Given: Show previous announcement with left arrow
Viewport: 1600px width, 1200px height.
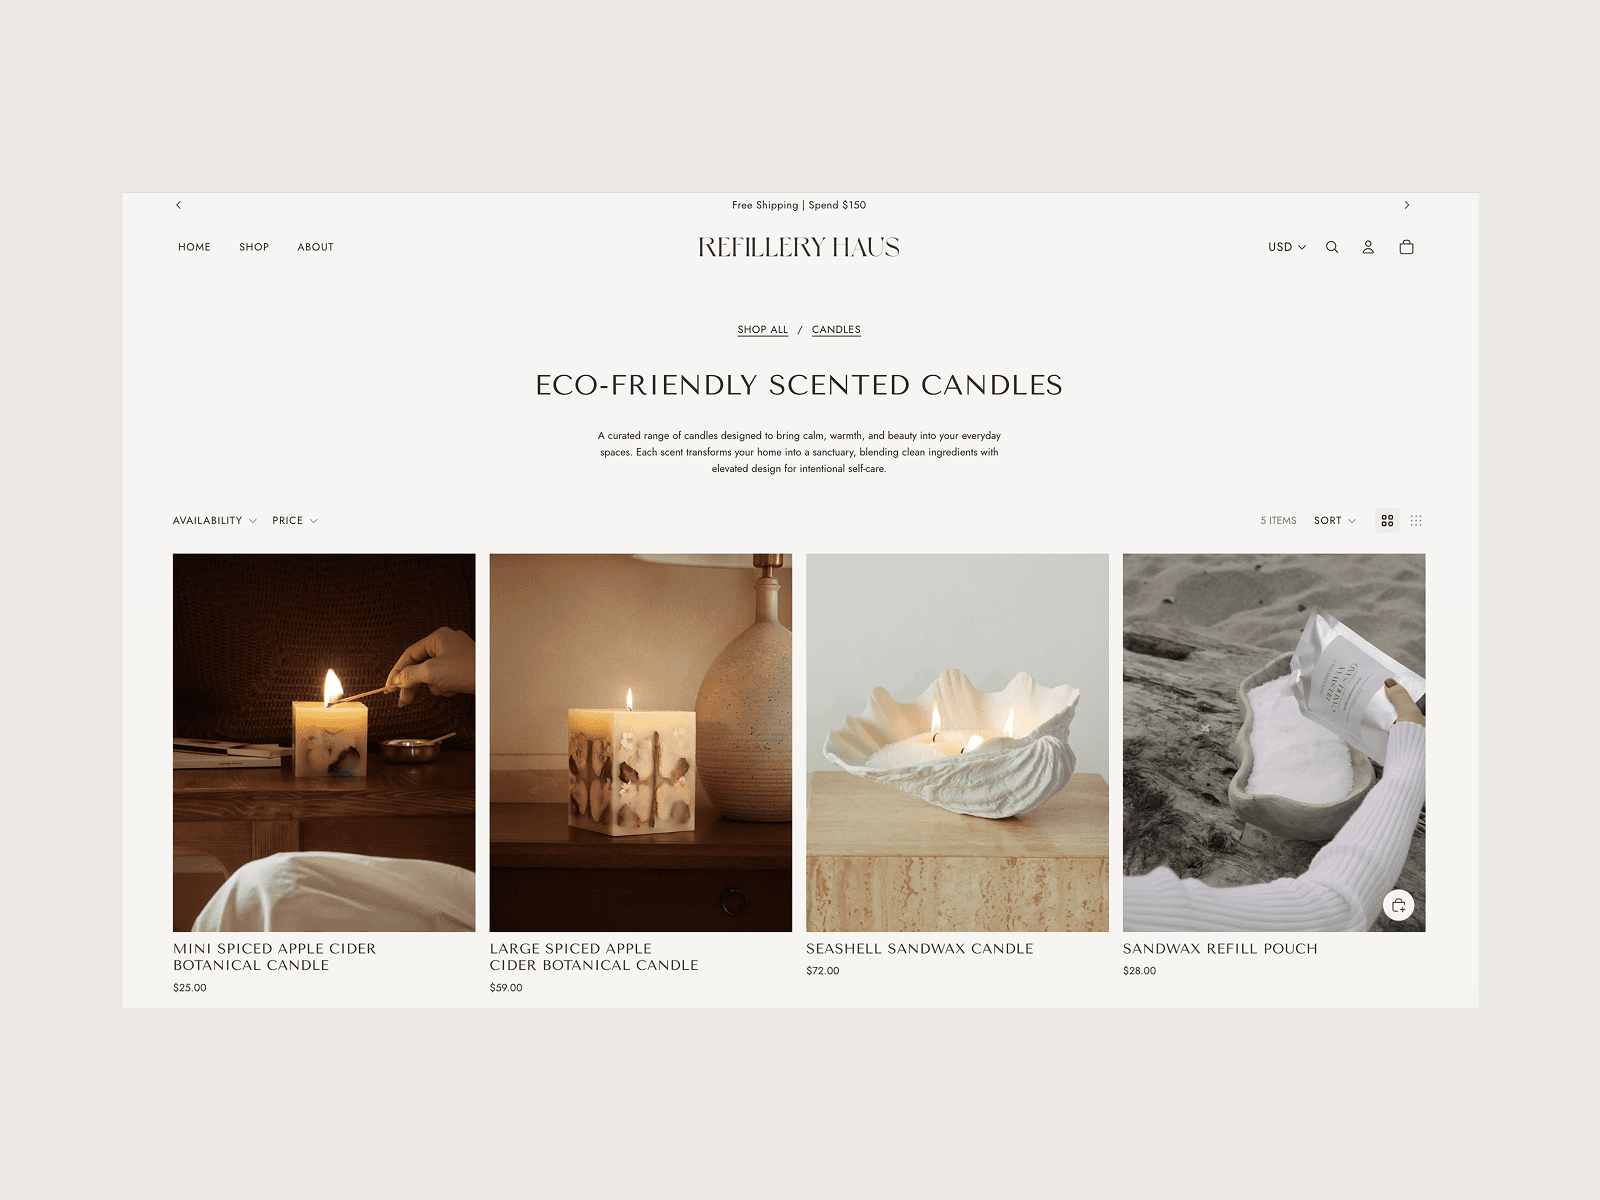Looking at the screenshot, I should [179, 205].
